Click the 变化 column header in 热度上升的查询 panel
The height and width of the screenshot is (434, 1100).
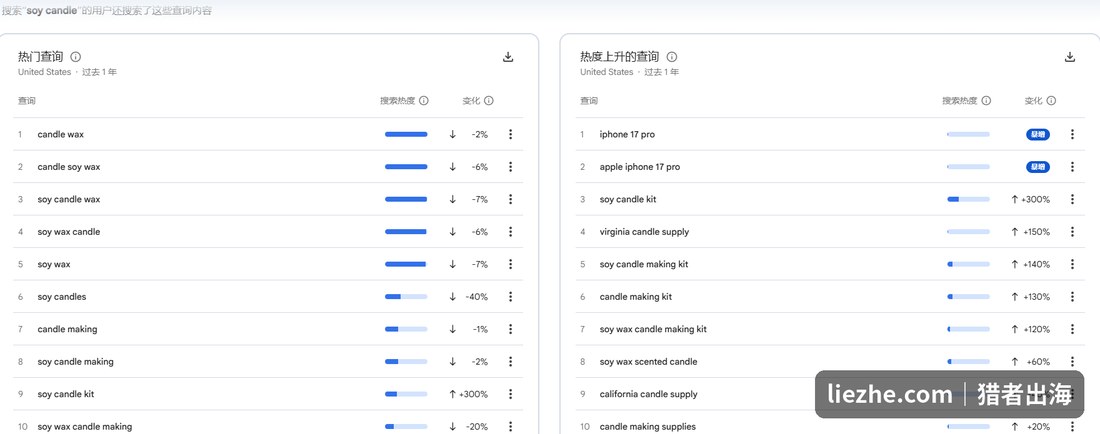[1033, 101]
